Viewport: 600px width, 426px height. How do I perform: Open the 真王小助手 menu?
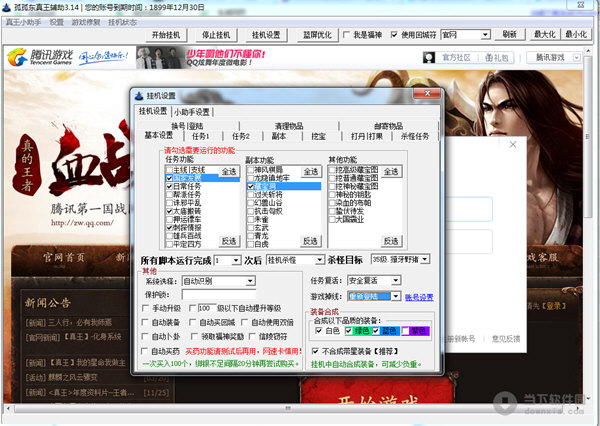click(x=23, y=22)
